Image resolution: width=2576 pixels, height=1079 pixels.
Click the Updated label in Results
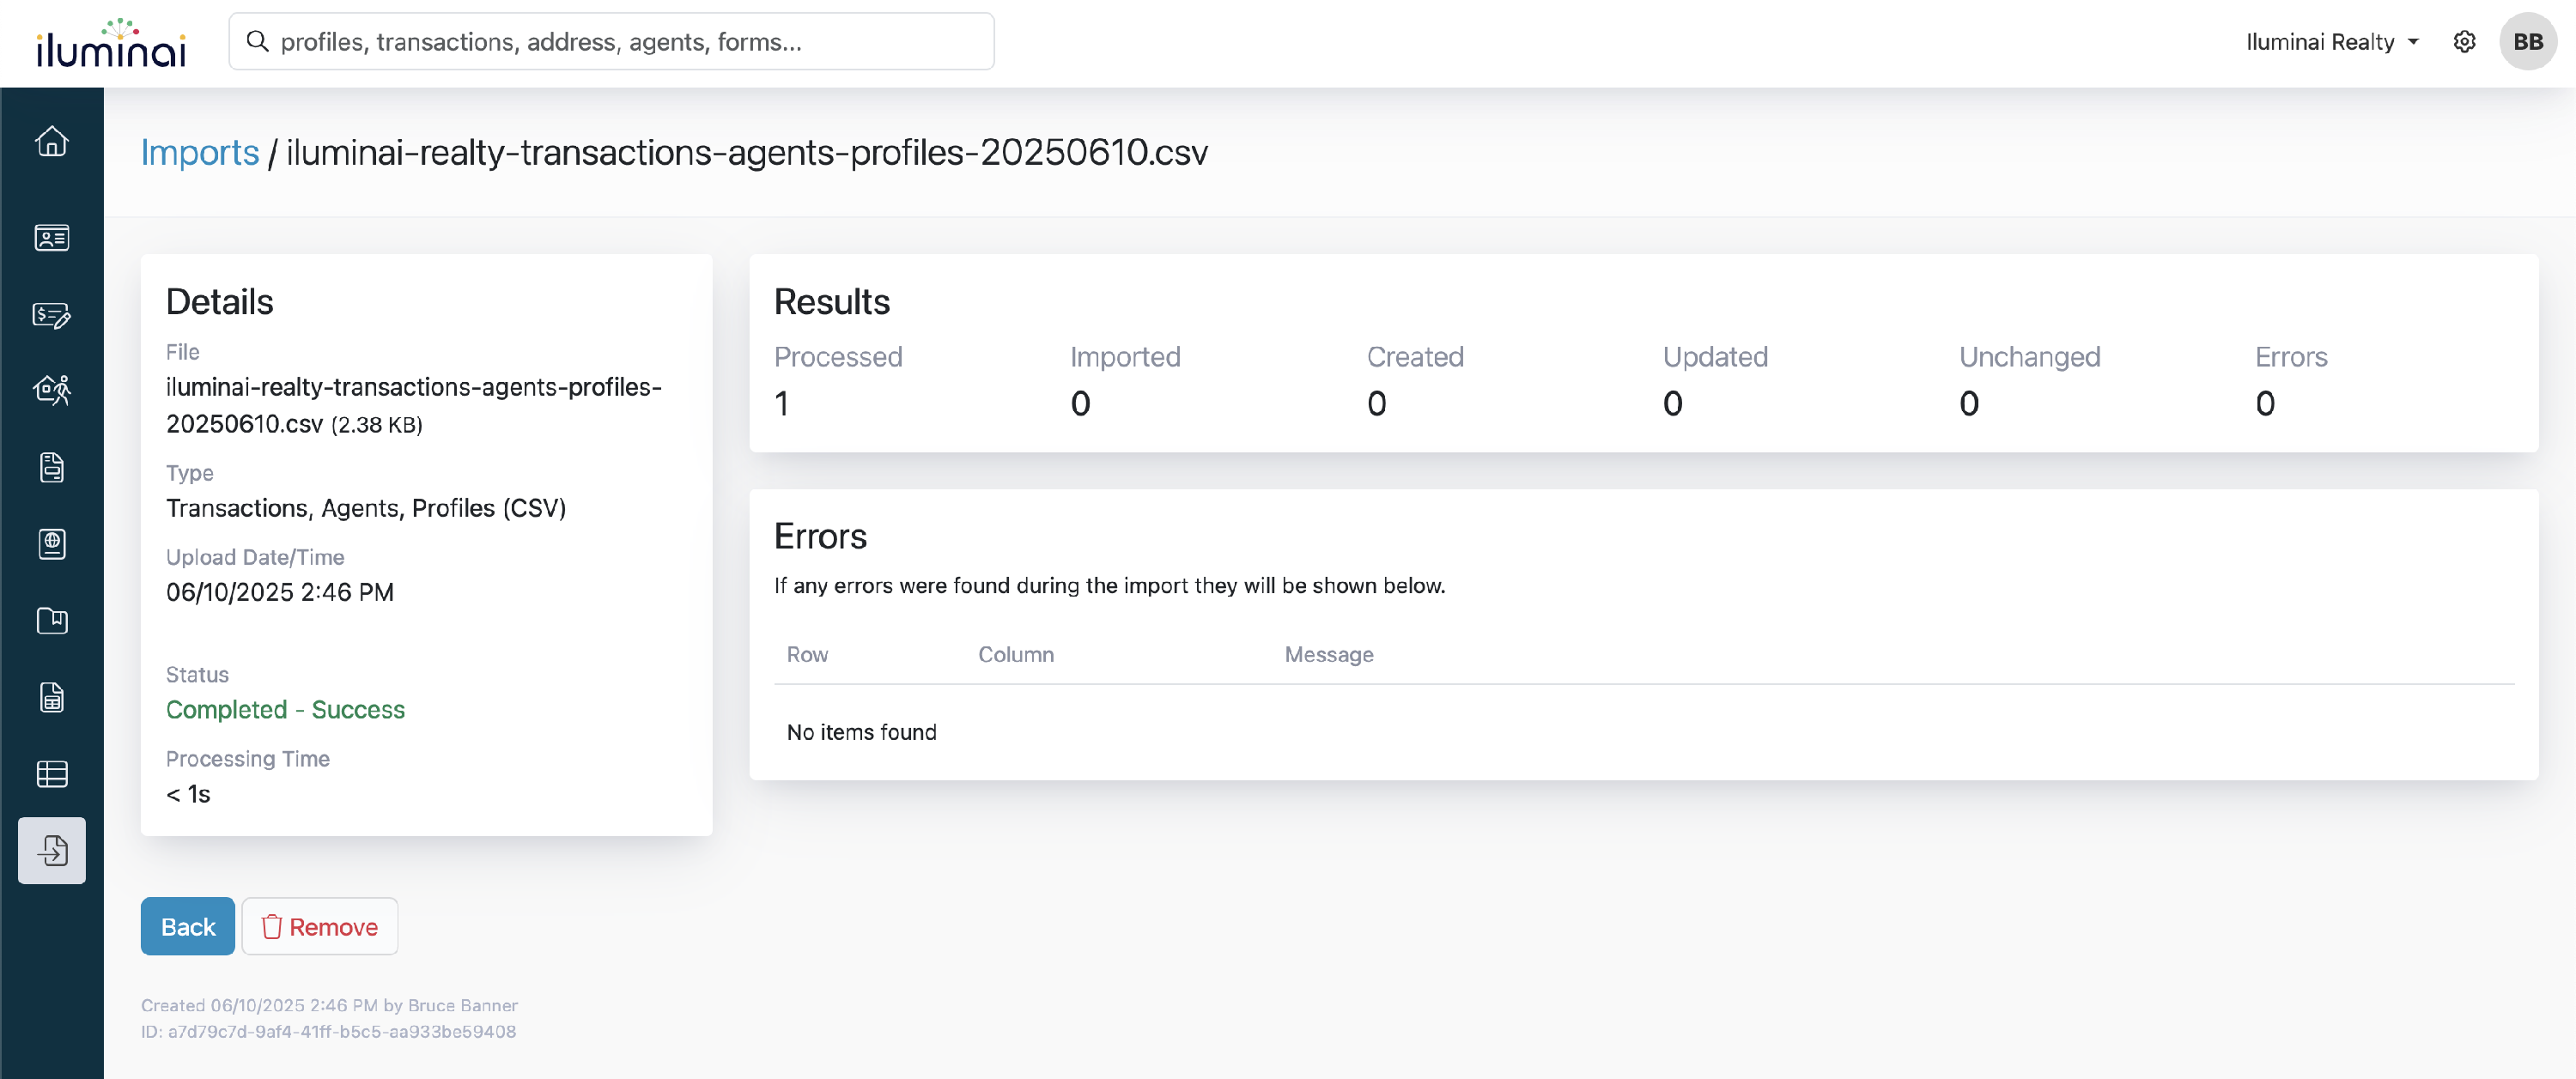[x=1715, y=357]
